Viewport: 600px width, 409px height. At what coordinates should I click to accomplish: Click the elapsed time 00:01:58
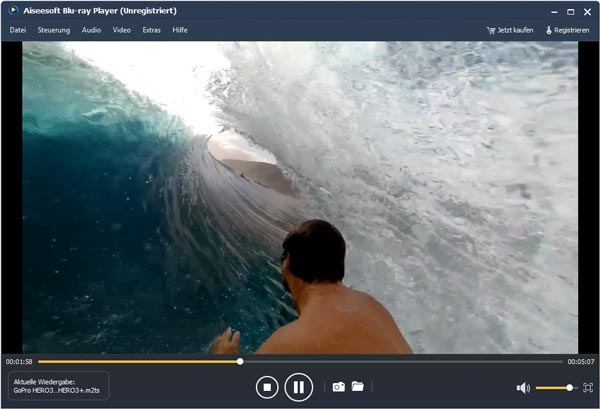(x=19, y=362)
